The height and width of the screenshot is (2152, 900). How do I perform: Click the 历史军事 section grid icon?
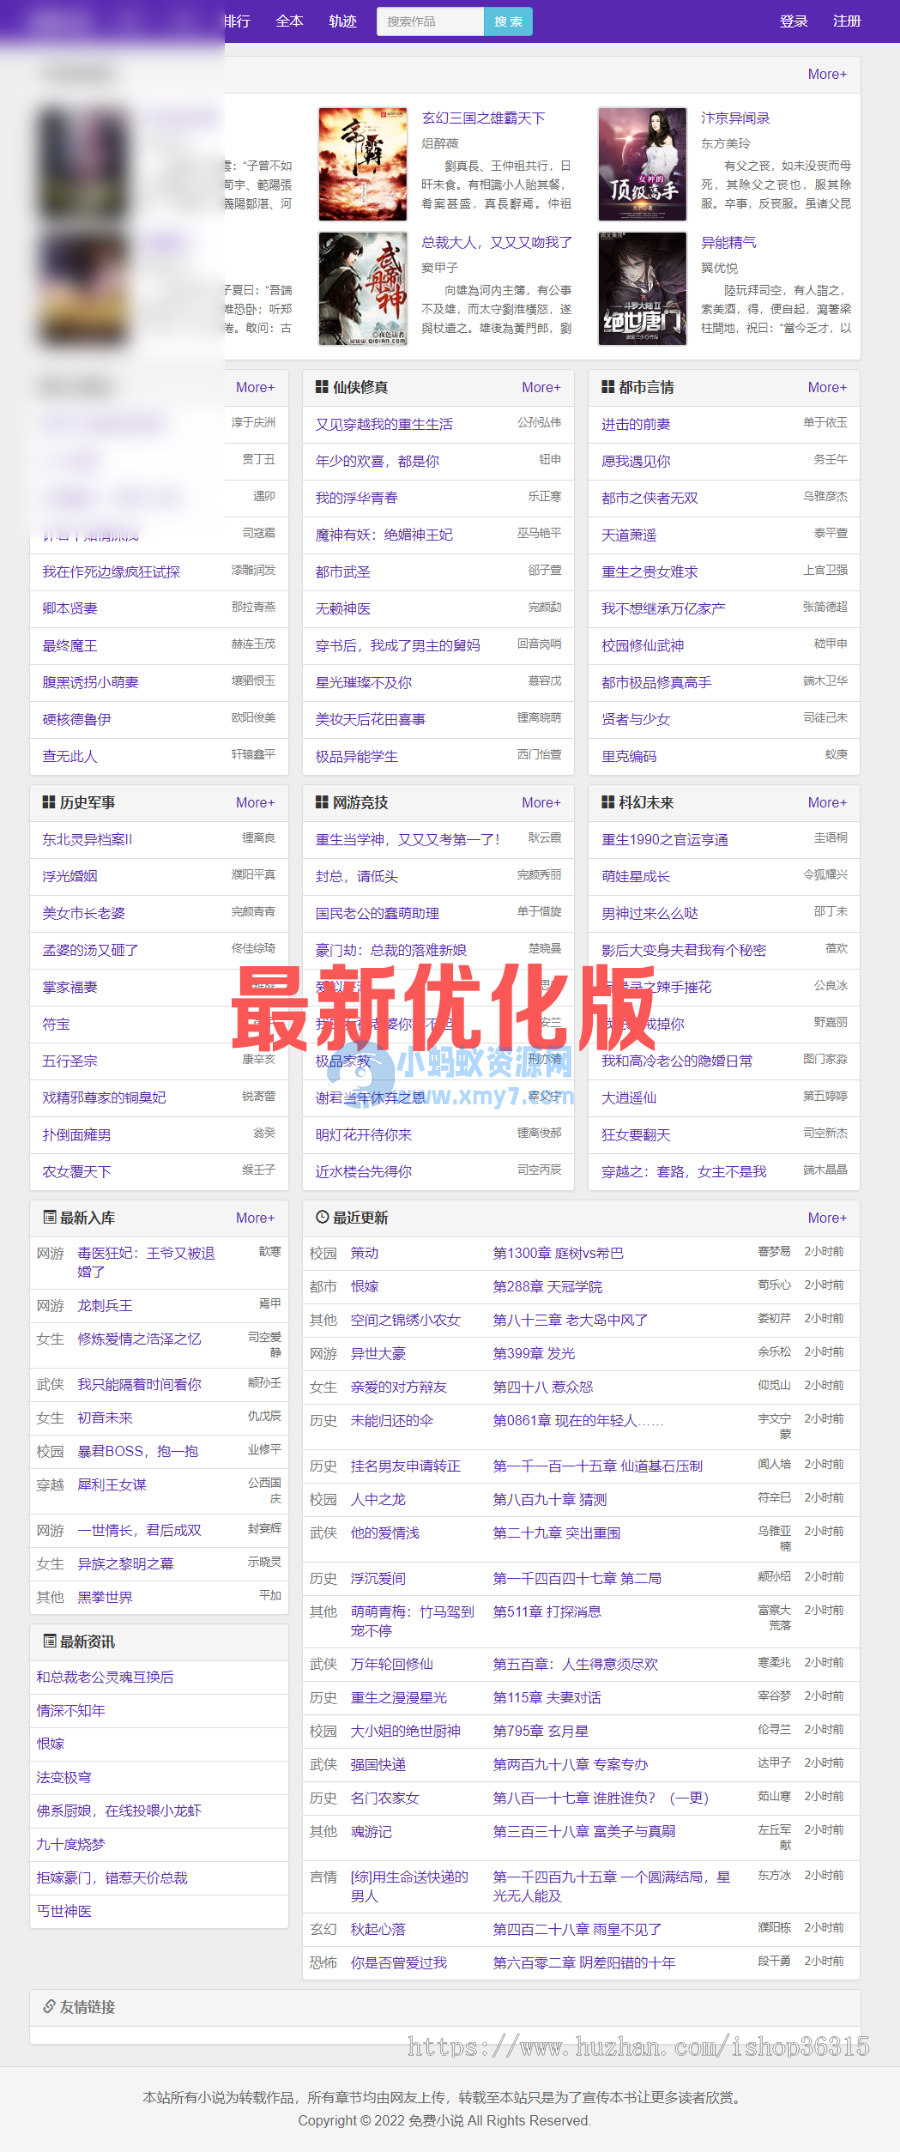click(49, 802)
